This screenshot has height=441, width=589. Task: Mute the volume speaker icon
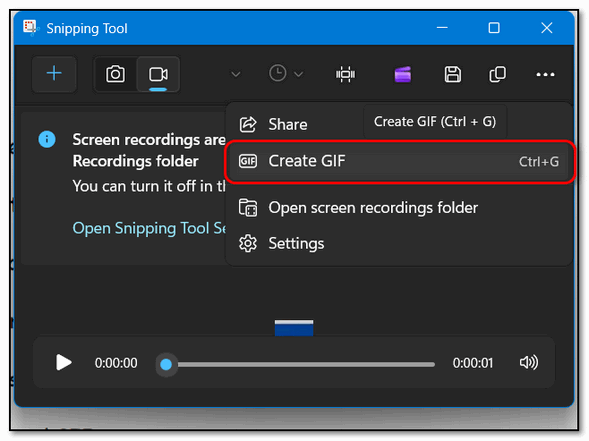pyautogui.click(x=529, y=362)
